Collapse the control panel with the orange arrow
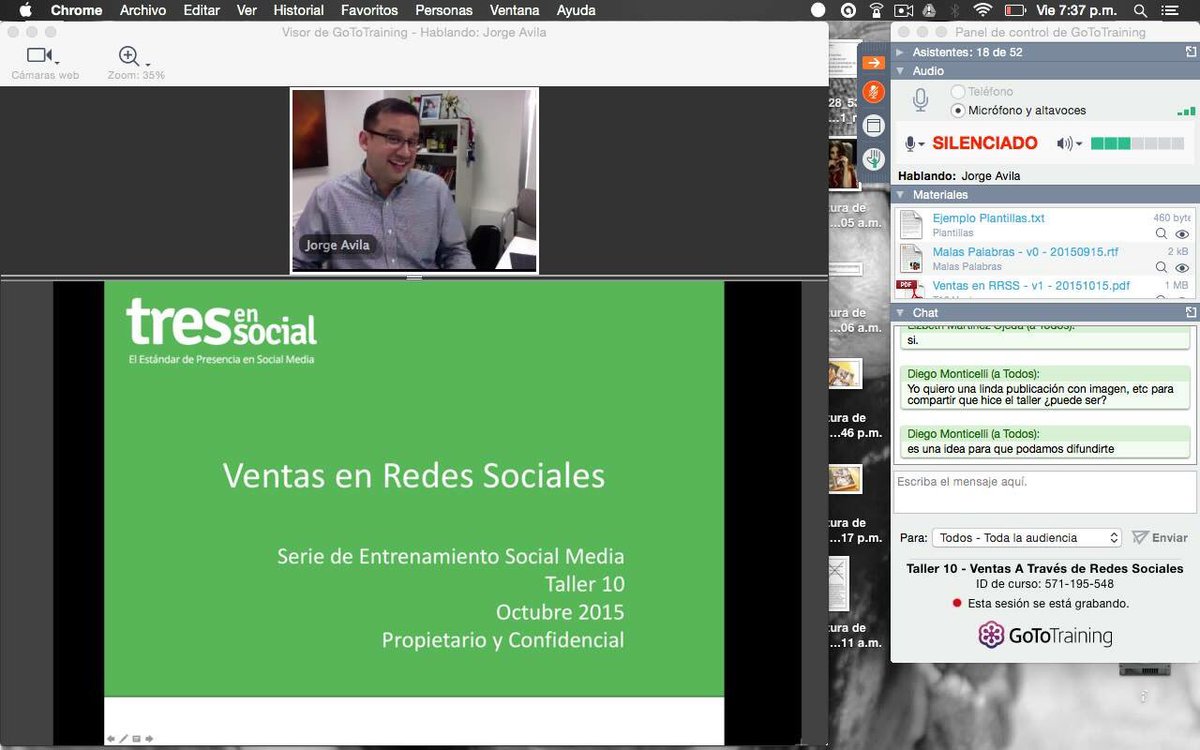This screenshot has height=750, width=1200. tap(873, 63)
